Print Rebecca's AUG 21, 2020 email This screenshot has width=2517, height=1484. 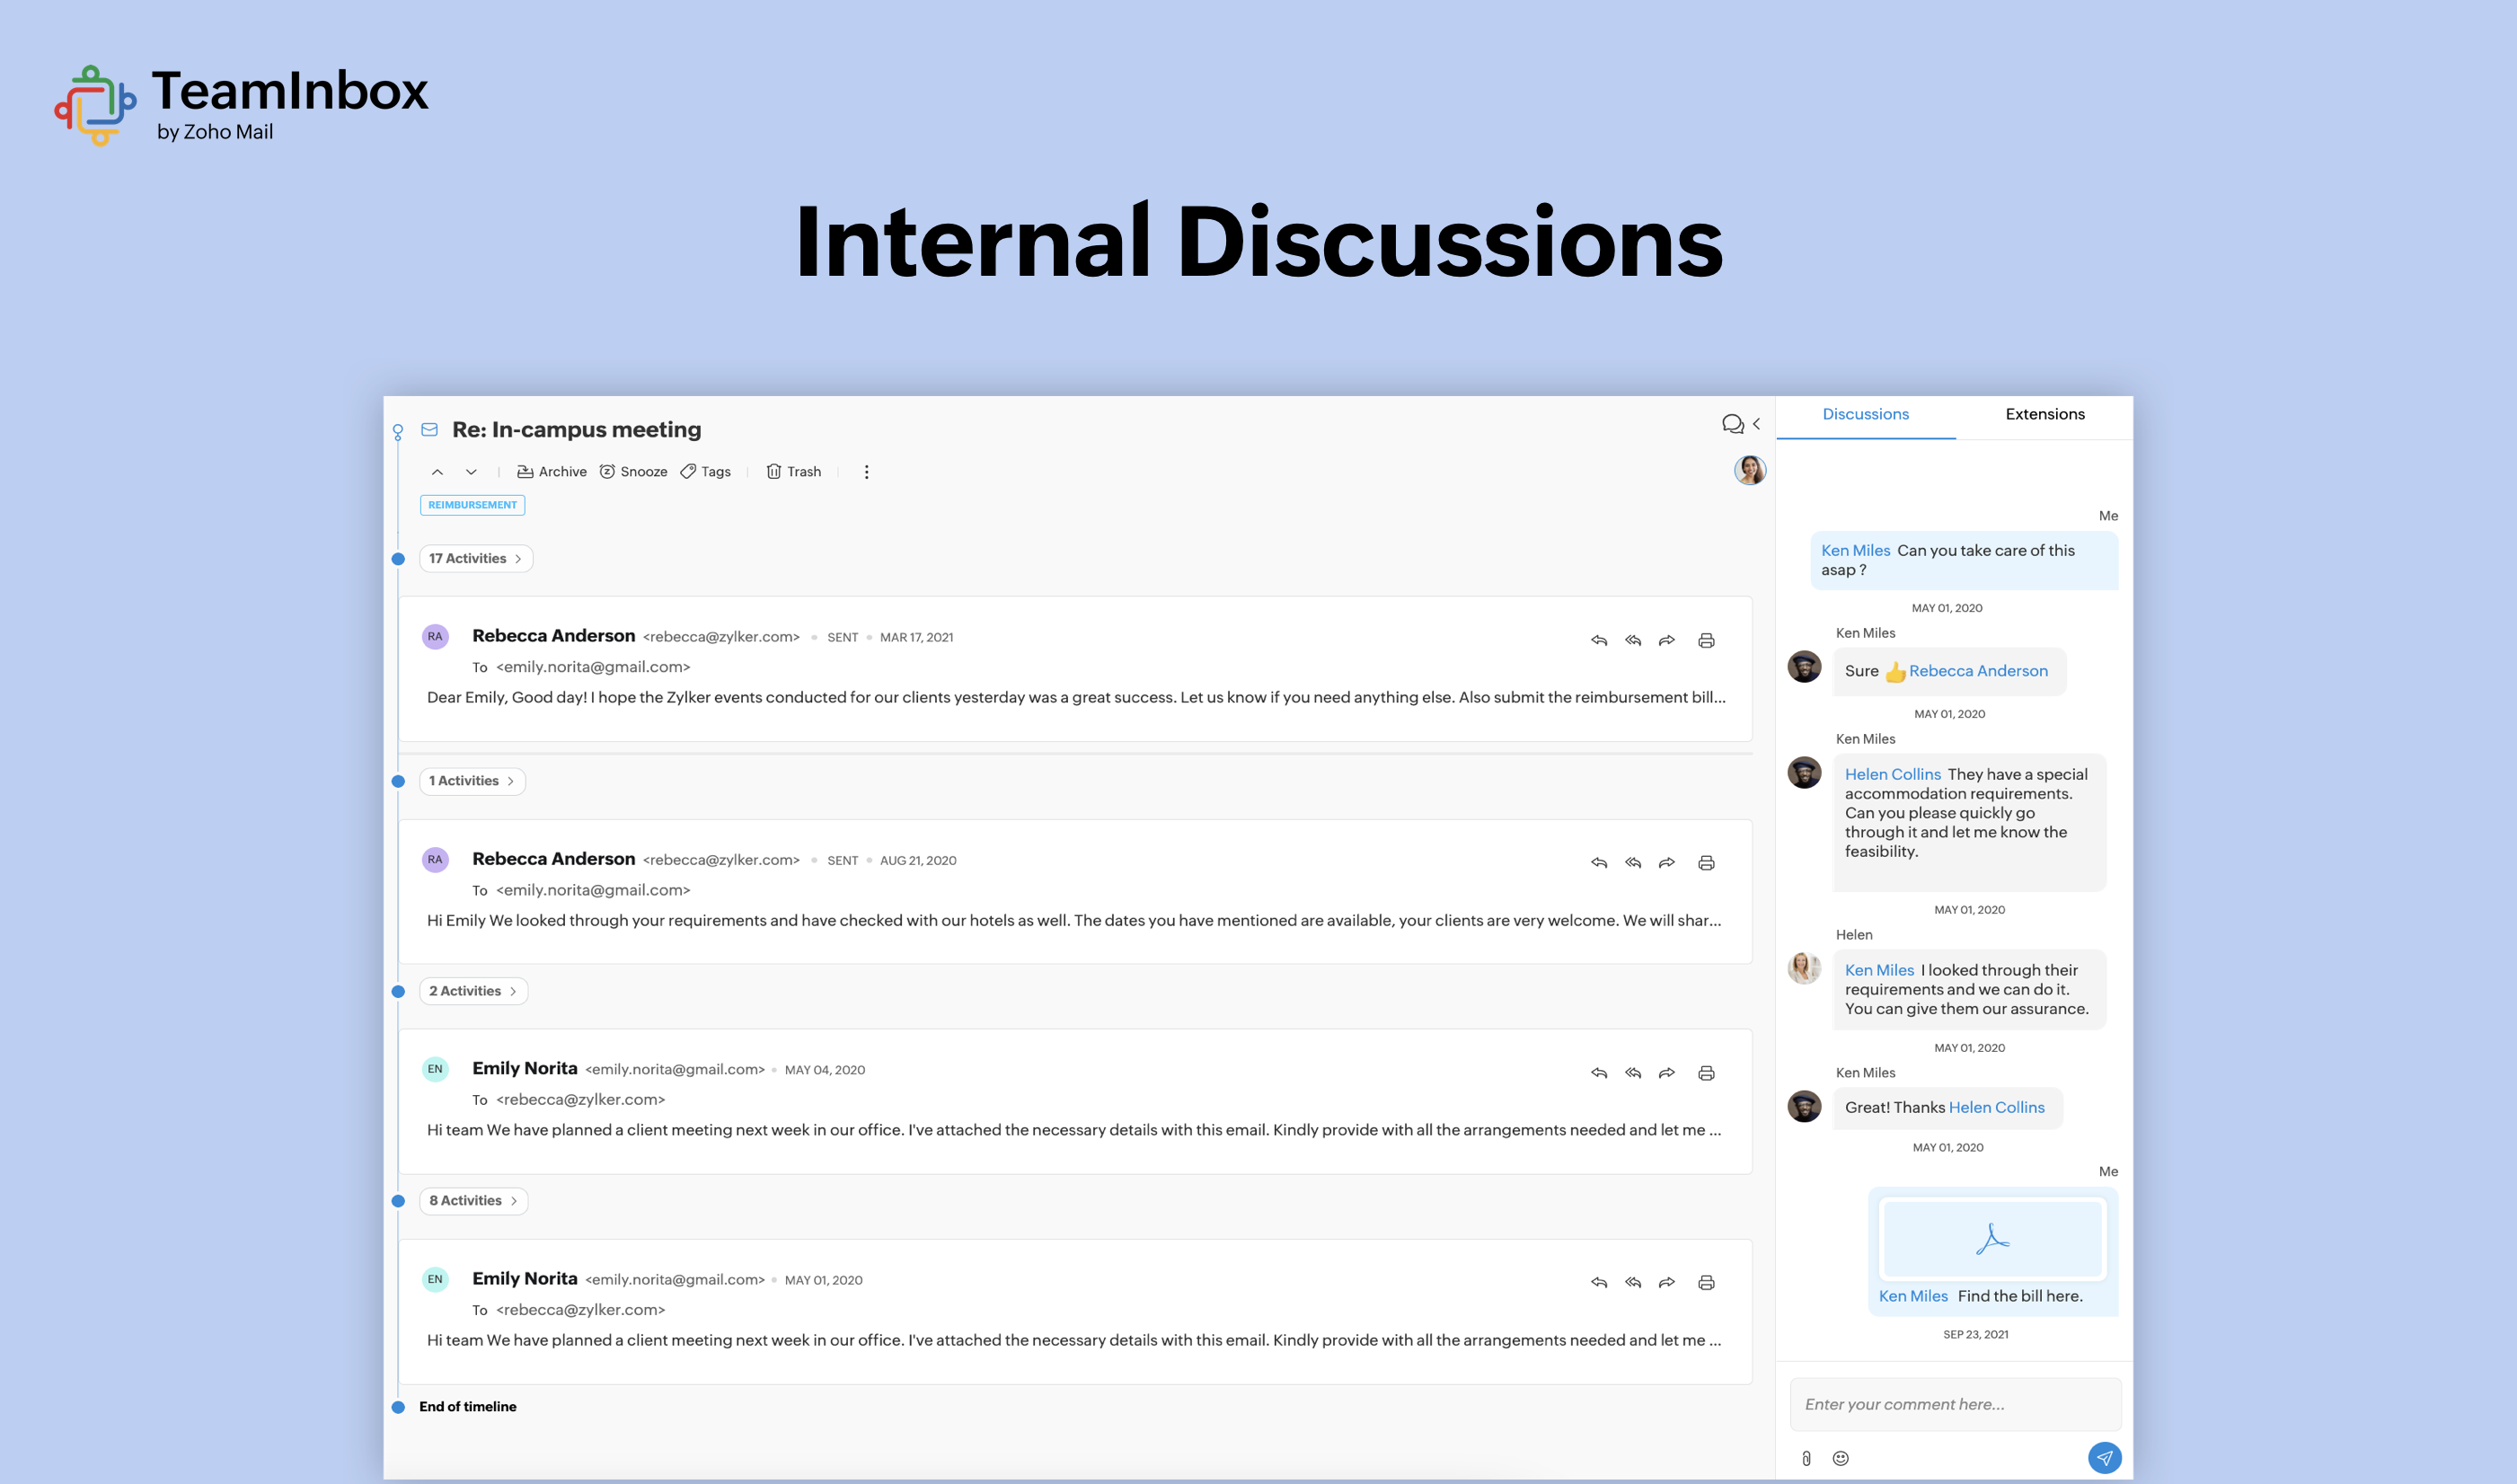coord(1706,862)
